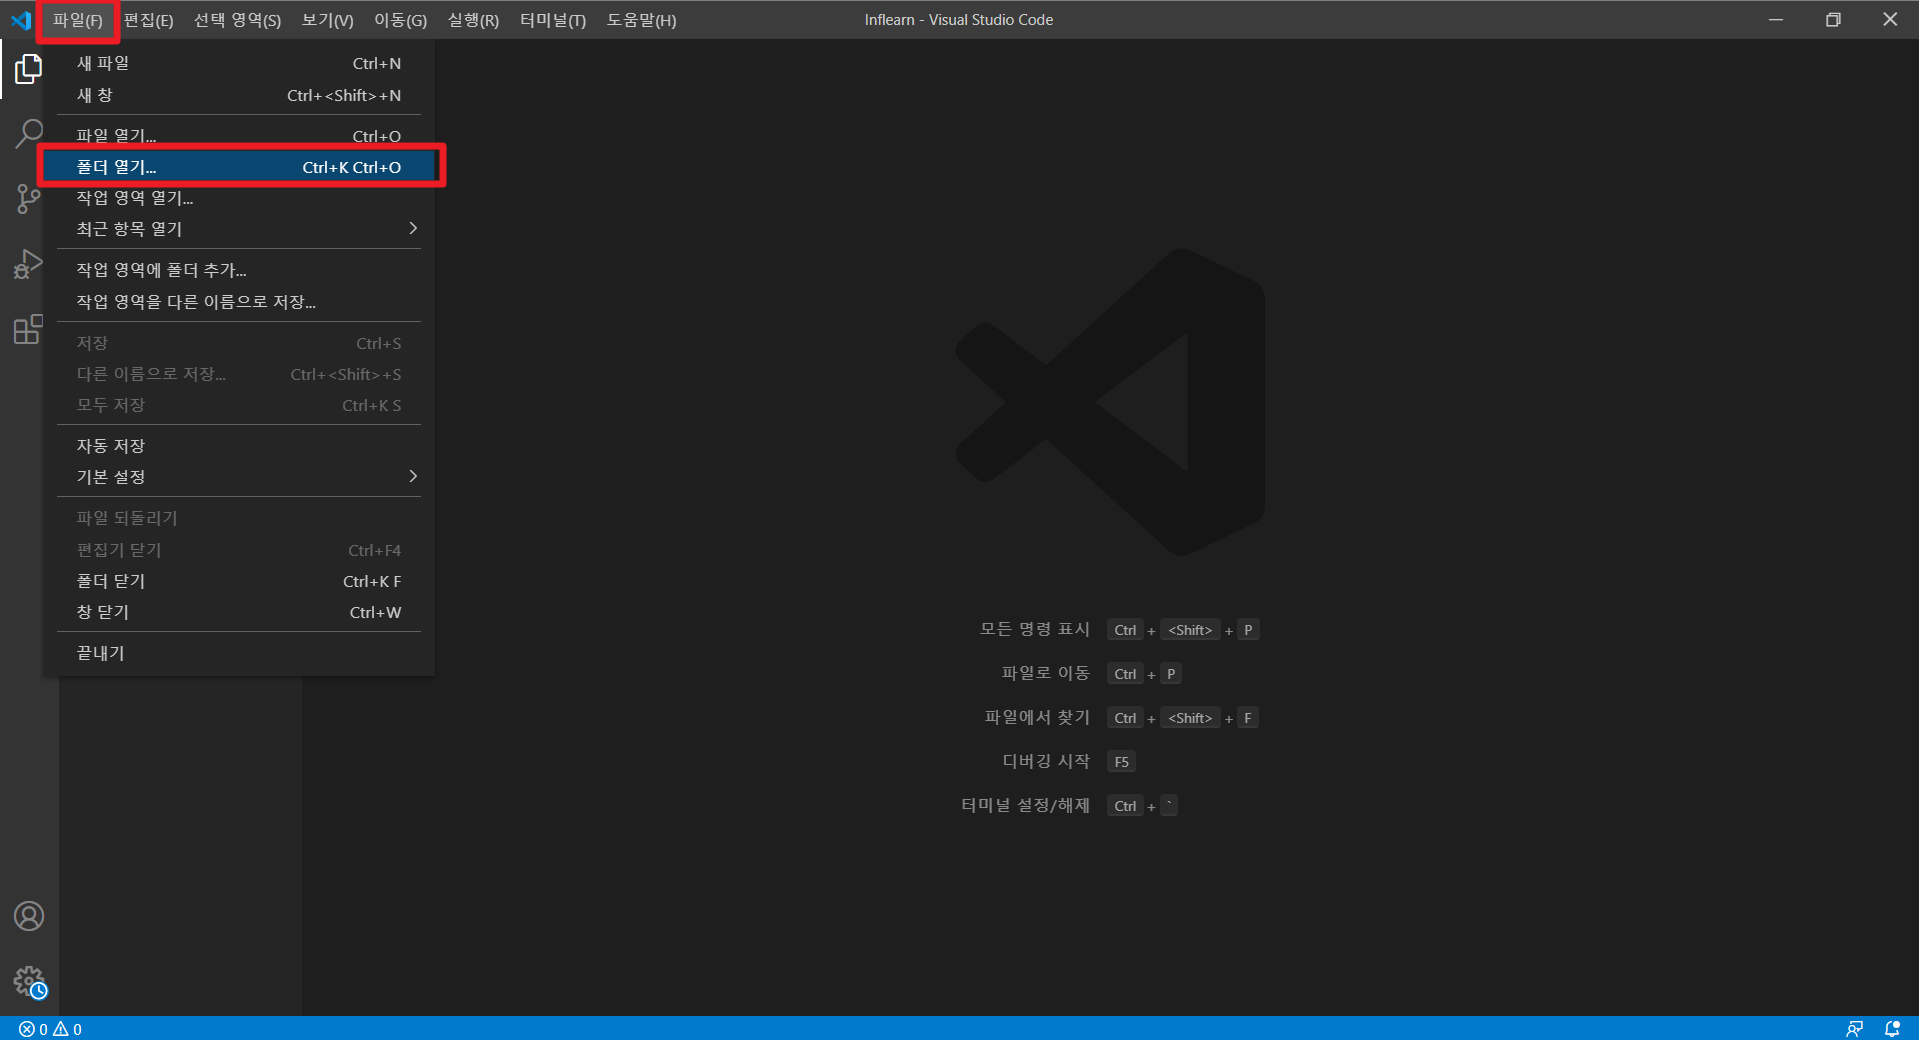The width and height of the screenshot is (1919, 1040).
Task: Open the 이동(G) menu
Action: click(x=400, y=20)
